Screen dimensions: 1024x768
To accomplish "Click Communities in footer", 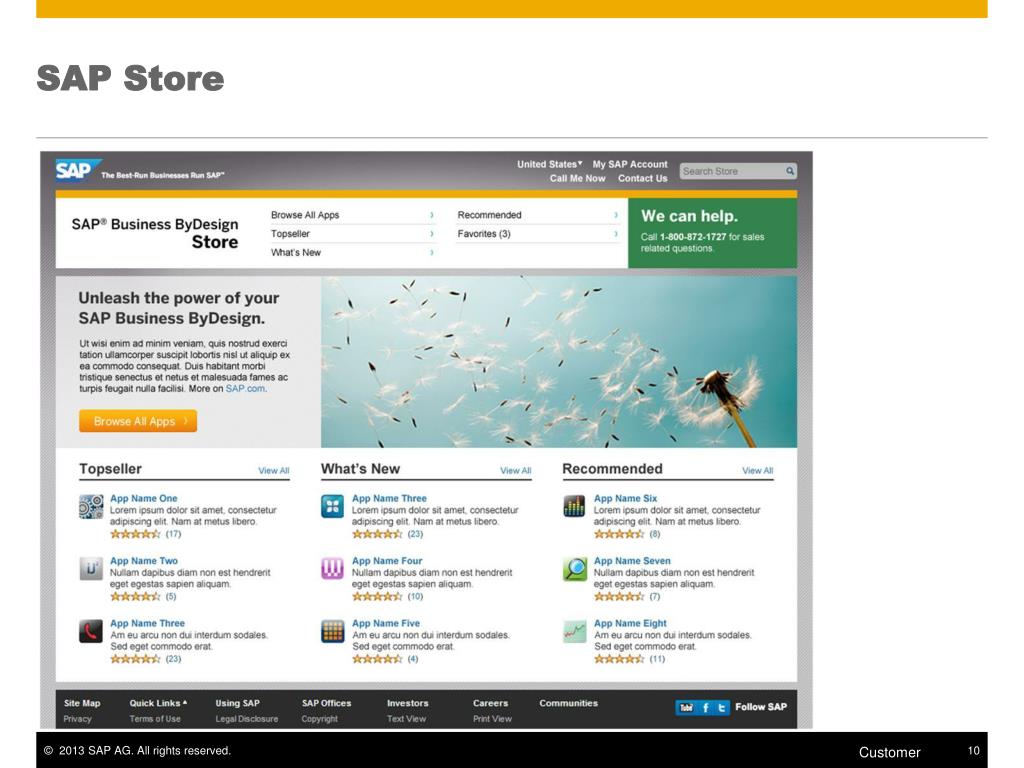I will (x=568, y=703).
